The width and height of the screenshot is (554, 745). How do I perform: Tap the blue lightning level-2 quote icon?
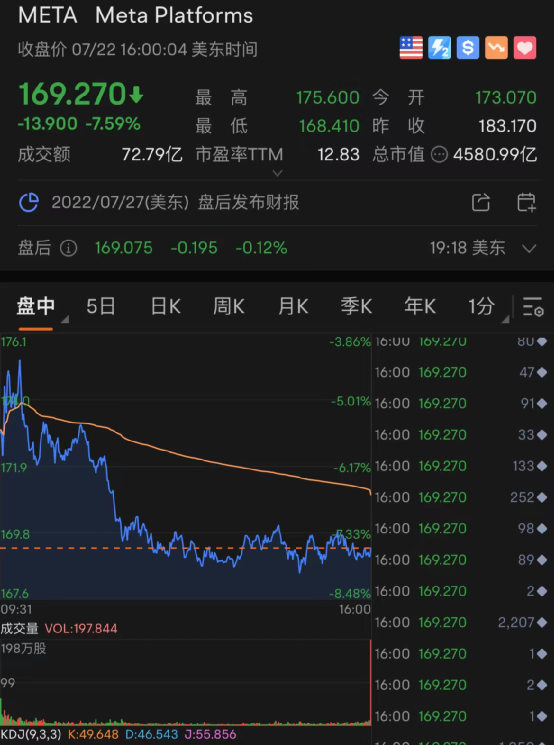tap(439, 48)
